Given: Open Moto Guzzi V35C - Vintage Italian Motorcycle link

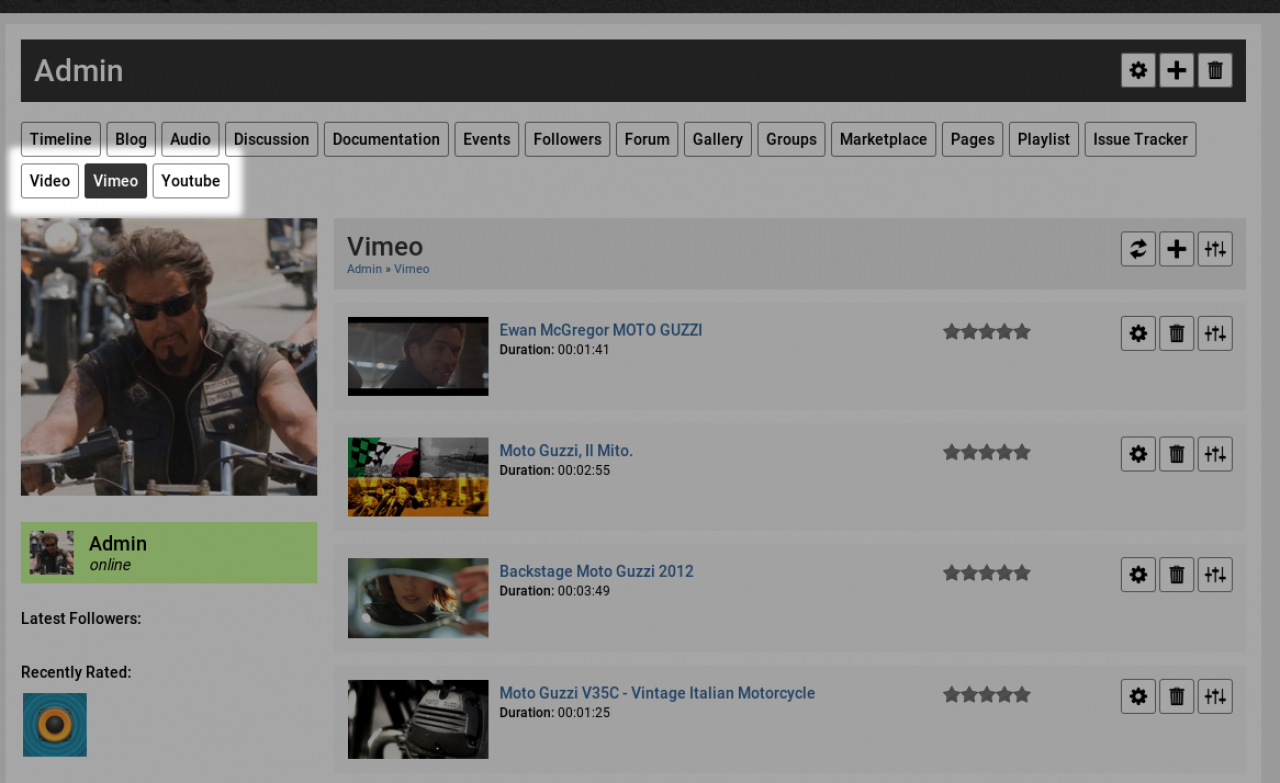Looking at the screenshot, I should [657, 693].
